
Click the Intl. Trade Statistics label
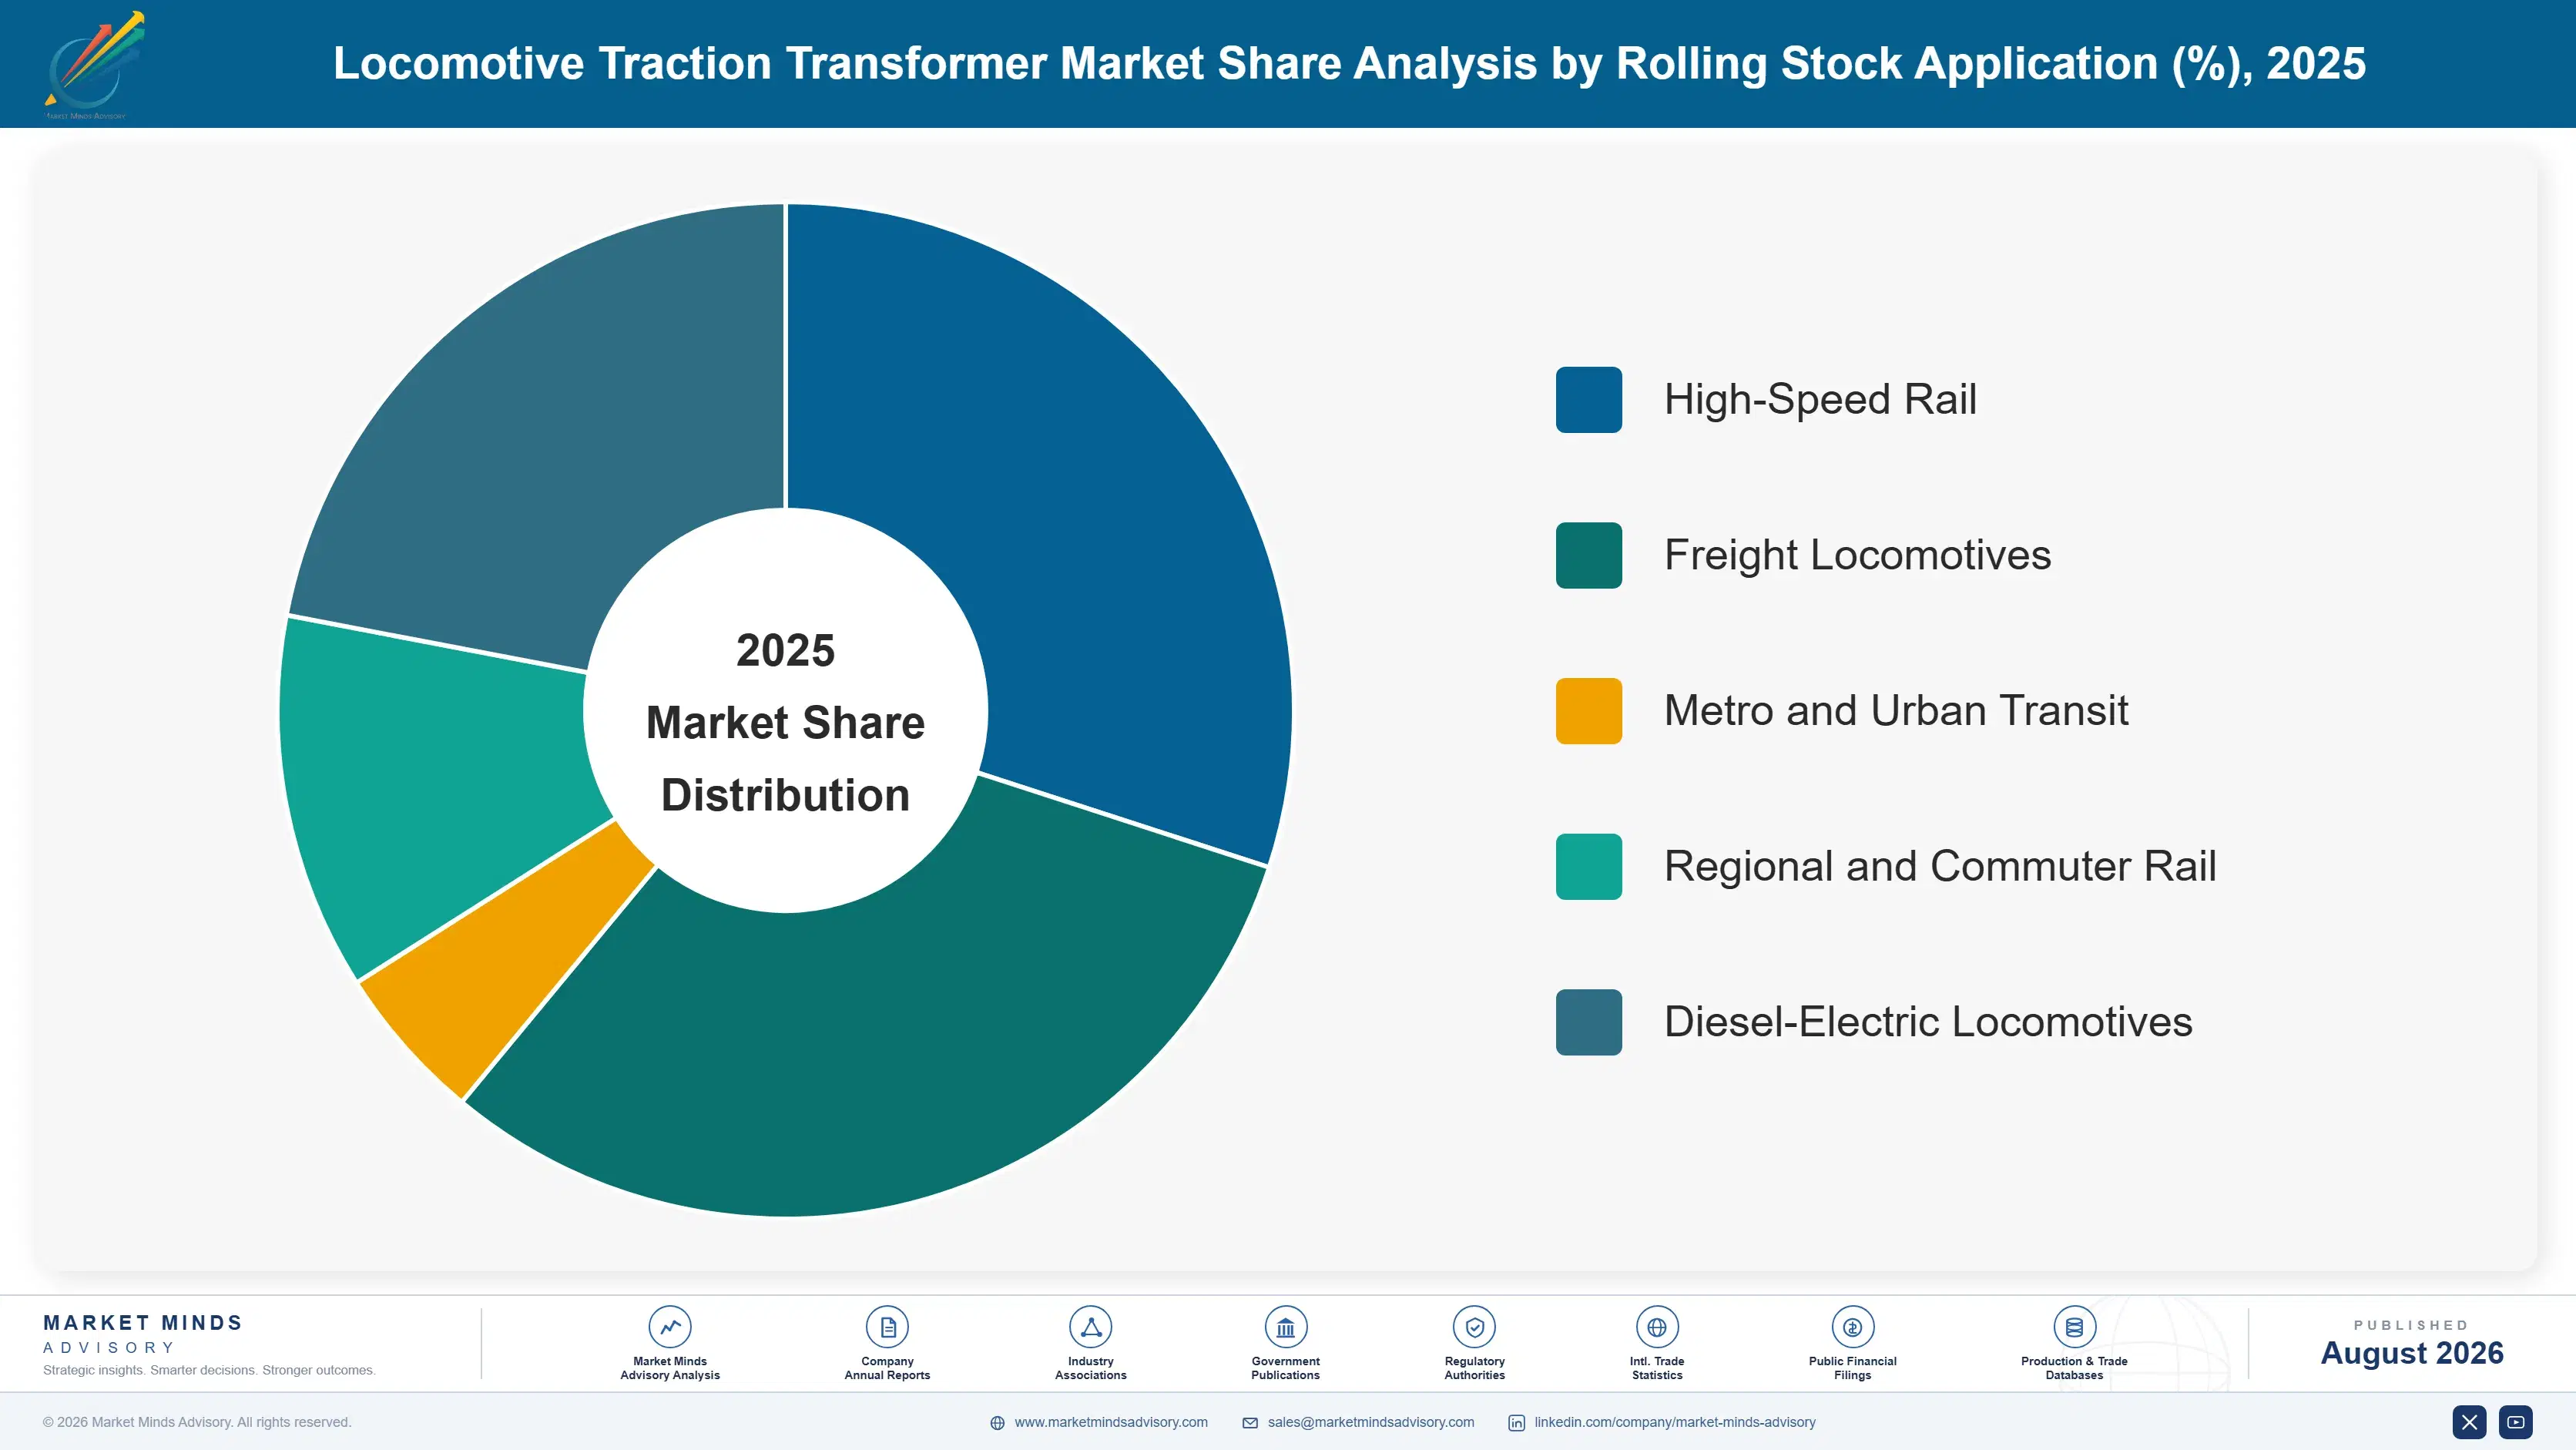pos(1657,1368)
